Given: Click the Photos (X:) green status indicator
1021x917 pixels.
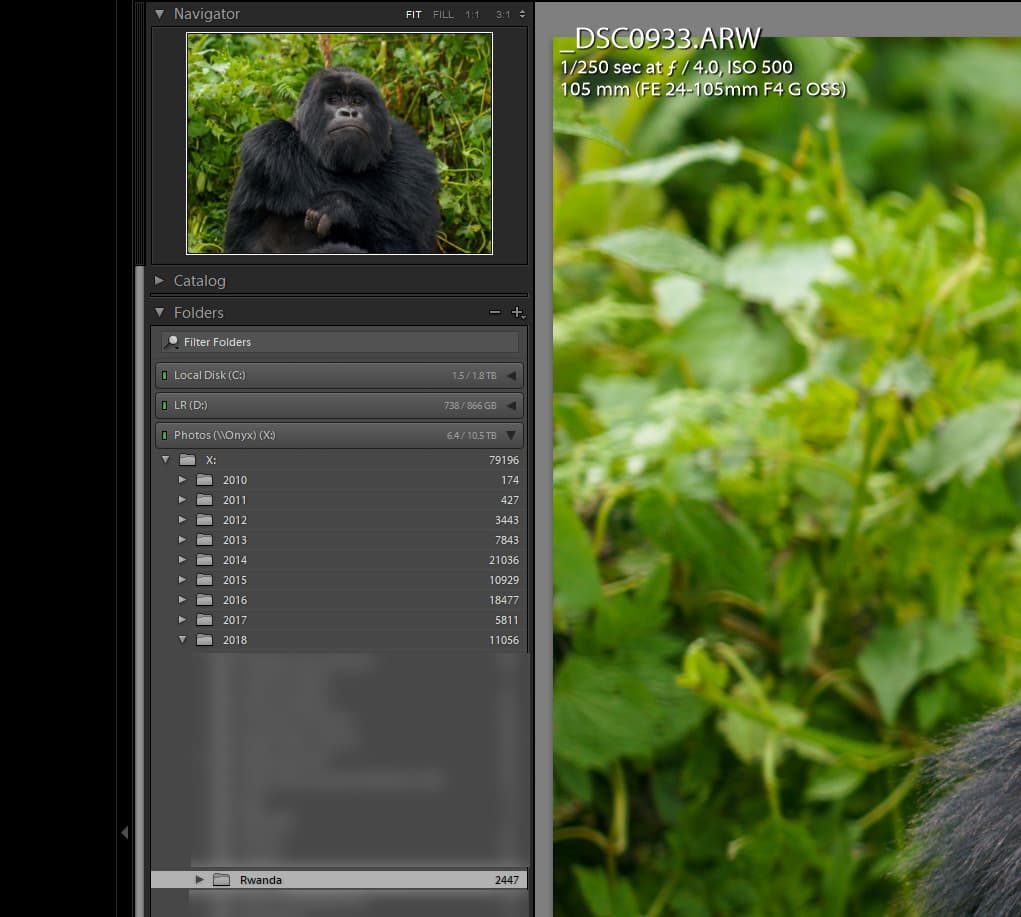Looking at the screenshot, I should [164, 435].
